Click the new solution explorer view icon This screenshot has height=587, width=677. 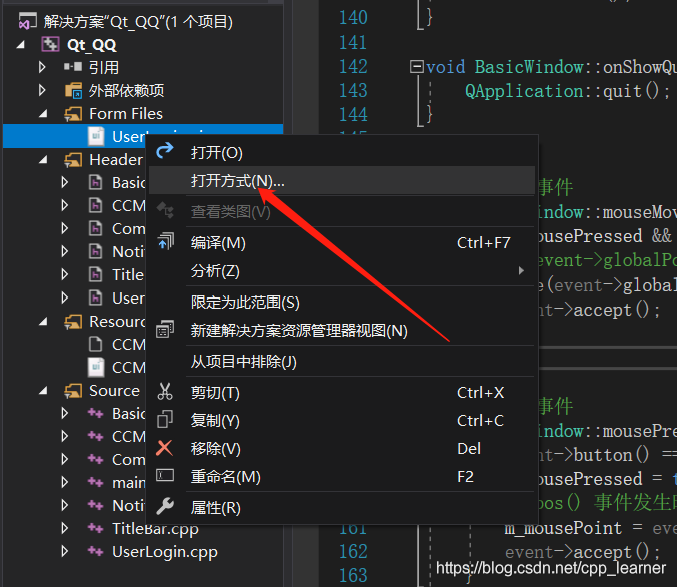[x=165, y=330]
